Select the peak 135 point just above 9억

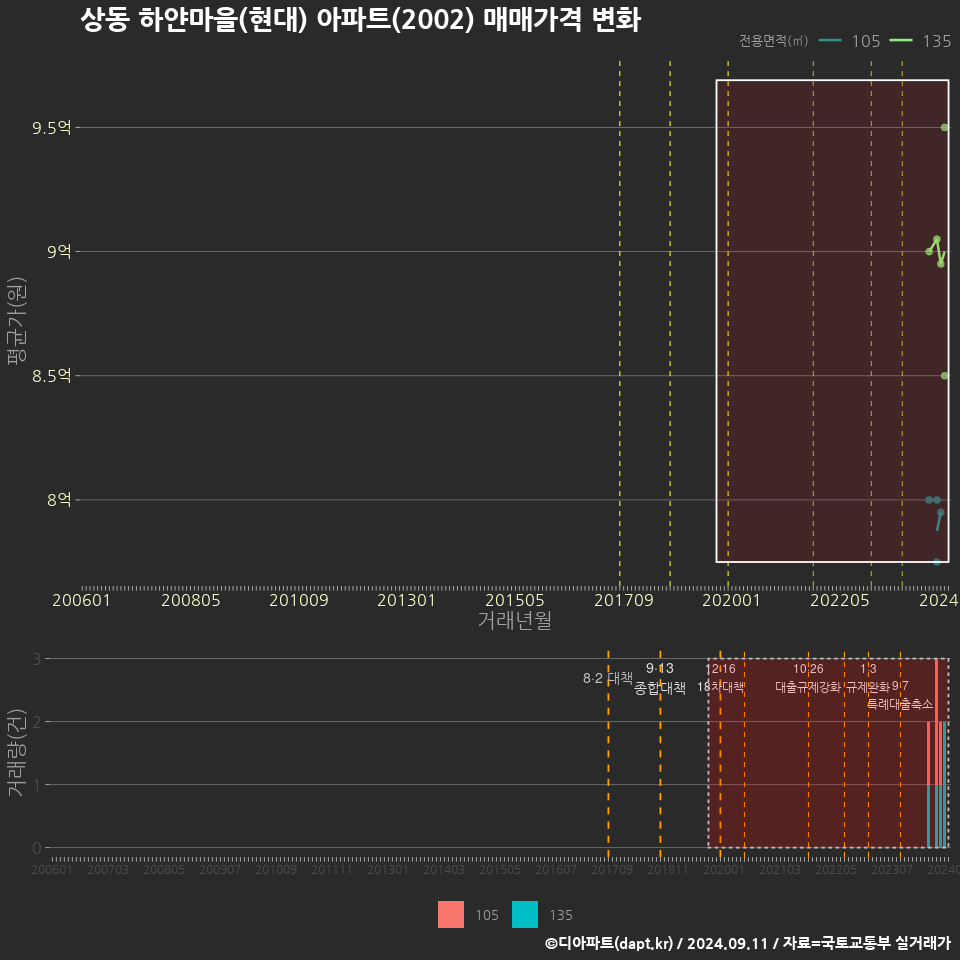tap(937, 239)
